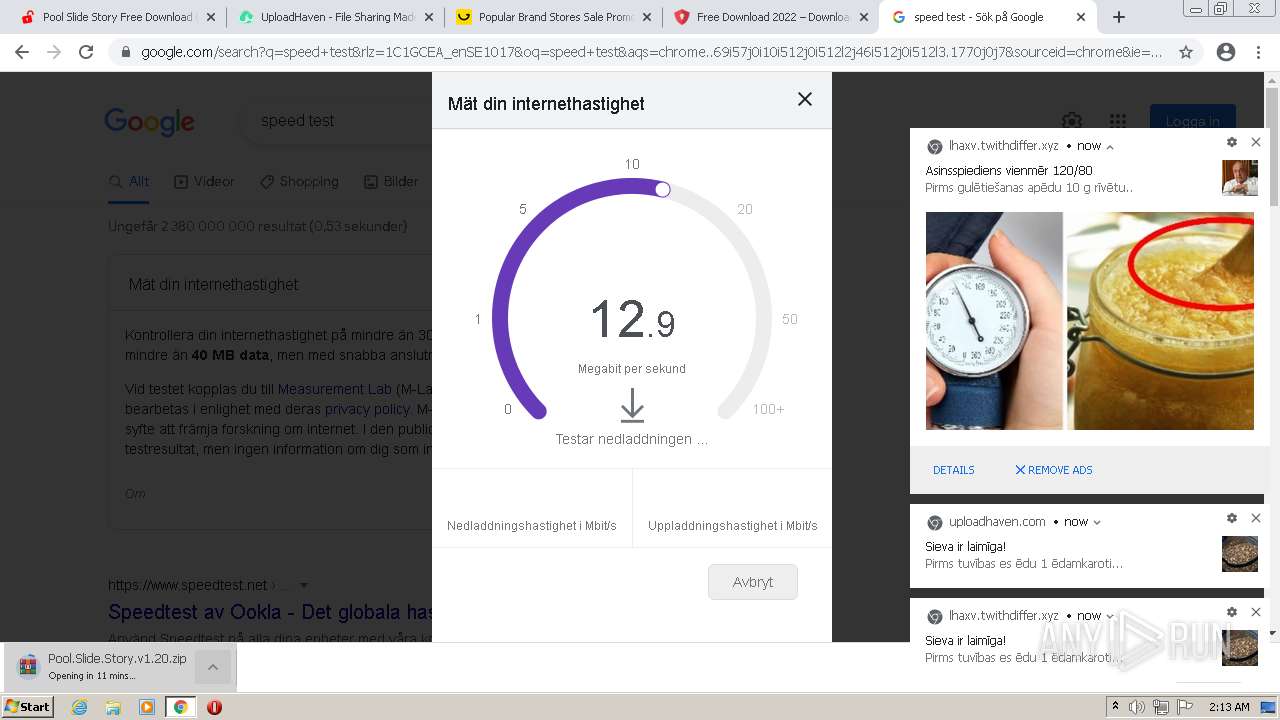Close the speed test Google tab

coord(1081,17)
